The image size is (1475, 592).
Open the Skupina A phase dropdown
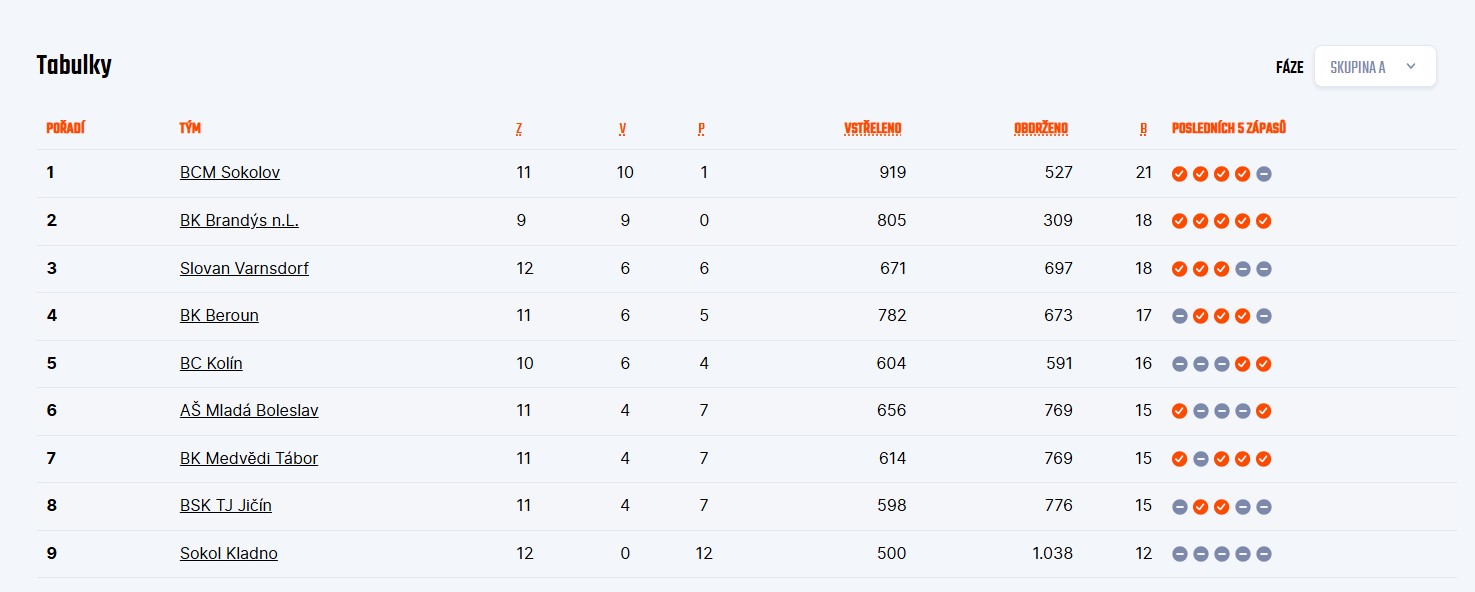tap(1375, 67)
